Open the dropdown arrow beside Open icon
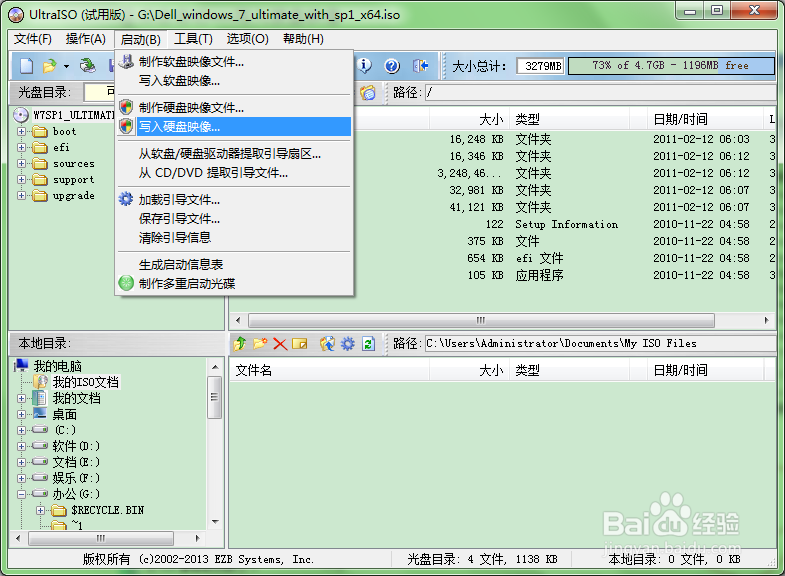This screenshot has height=576, width=785. [x=66, y=66]
